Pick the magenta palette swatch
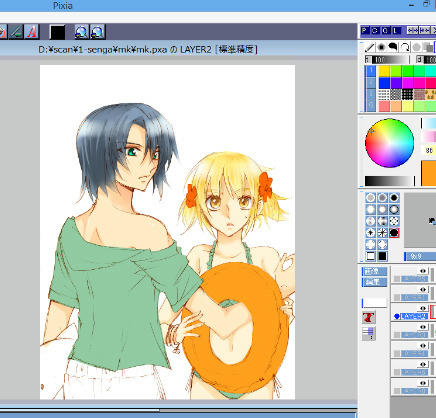The height and width of the screenshot is (418, 436). pos(407,83)
